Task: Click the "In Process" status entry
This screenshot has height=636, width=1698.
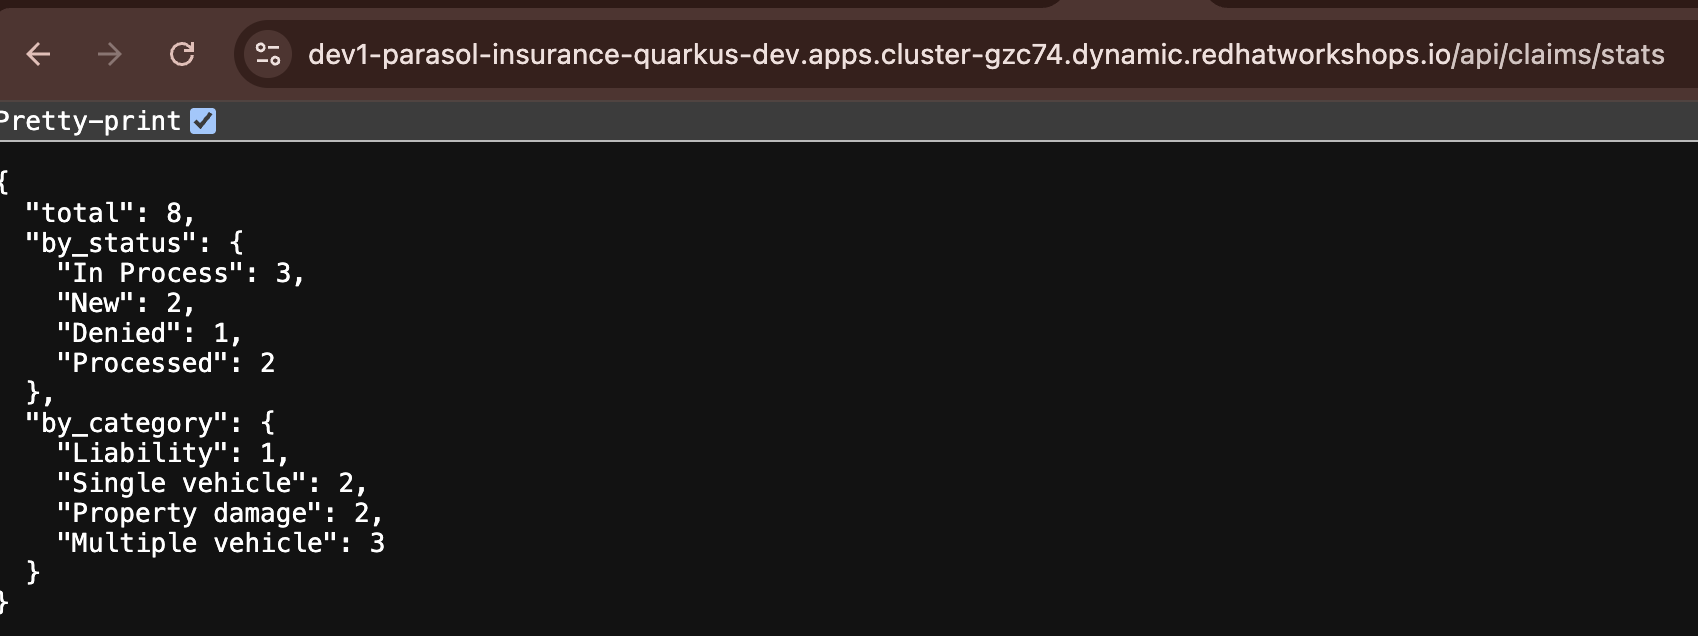Action: [150, 273]
